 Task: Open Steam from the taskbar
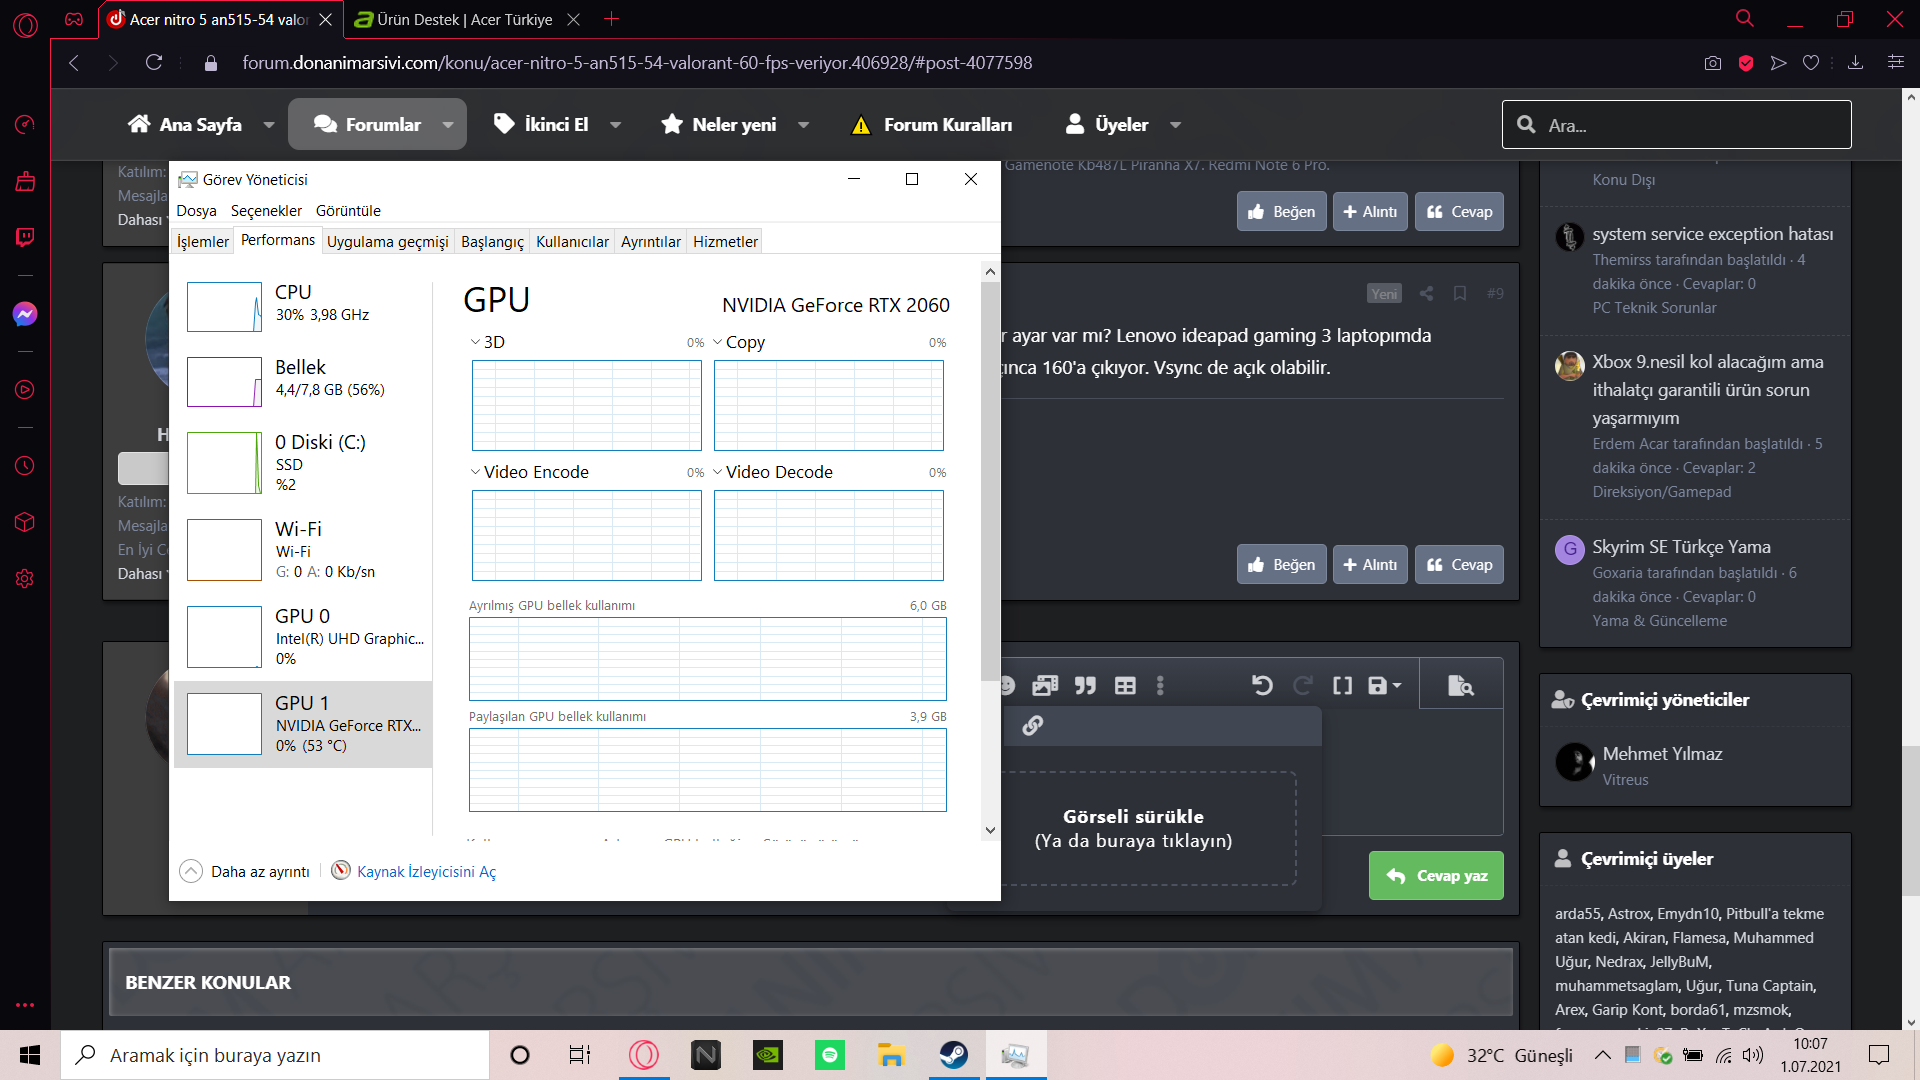point(953,1055)
